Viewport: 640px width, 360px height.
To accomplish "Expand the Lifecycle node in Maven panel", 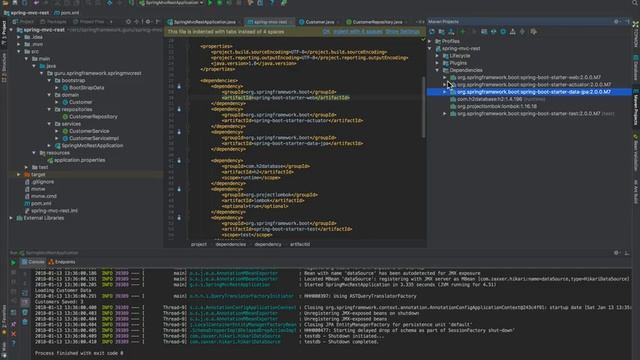I will 438,56.
